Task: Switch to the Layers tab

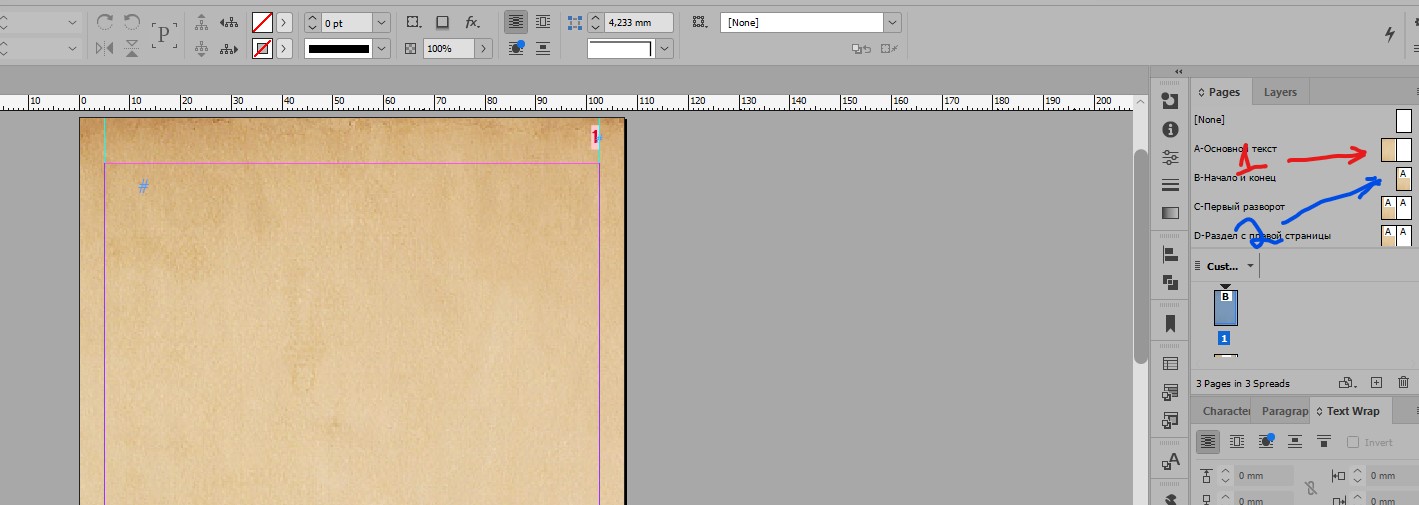Action: point(1280,92)
